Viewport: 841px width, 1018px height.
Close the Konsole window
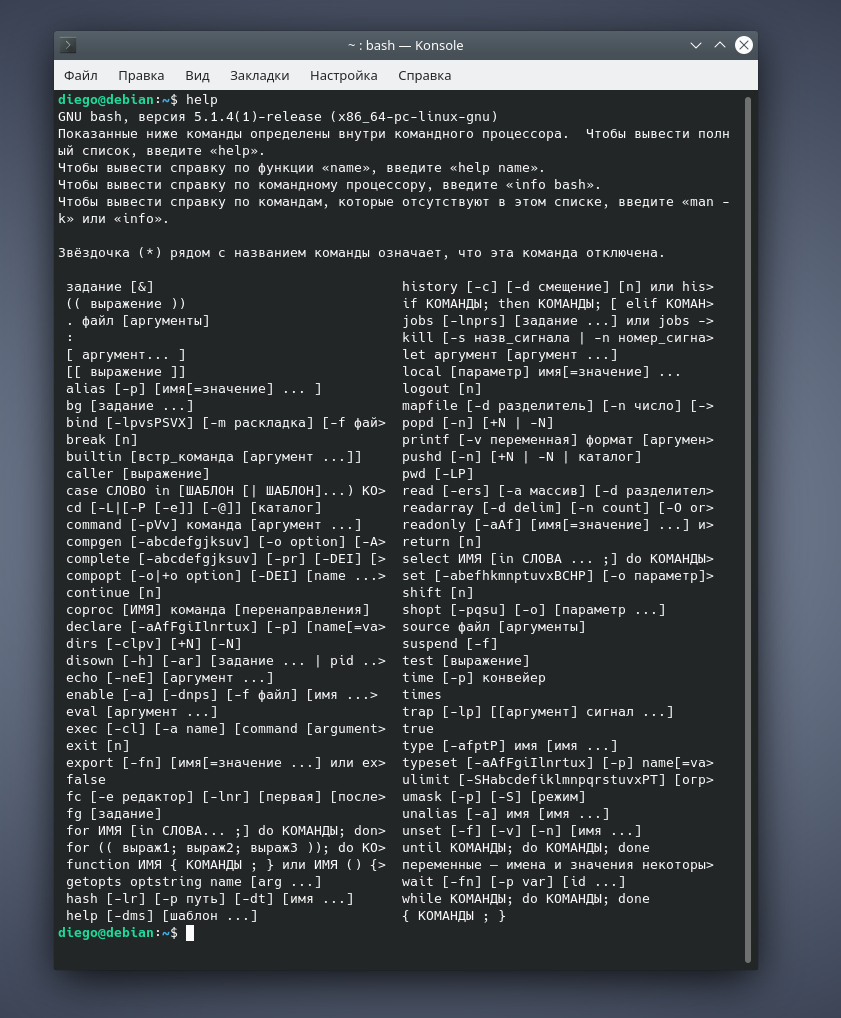pyautogui.click(x=744, y=45)
